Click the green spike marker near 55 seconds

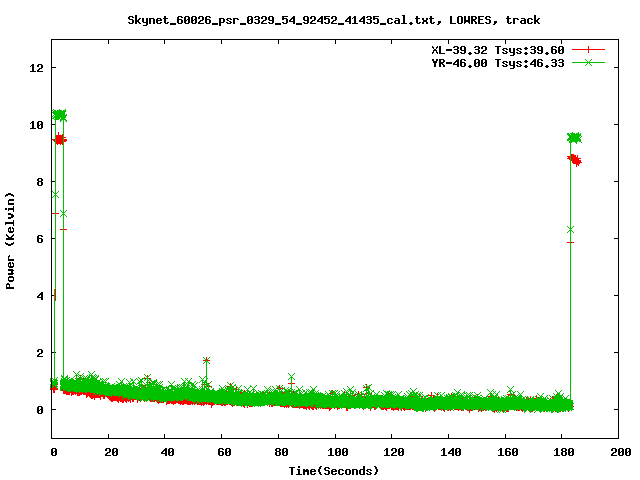[x=207, y=360]
